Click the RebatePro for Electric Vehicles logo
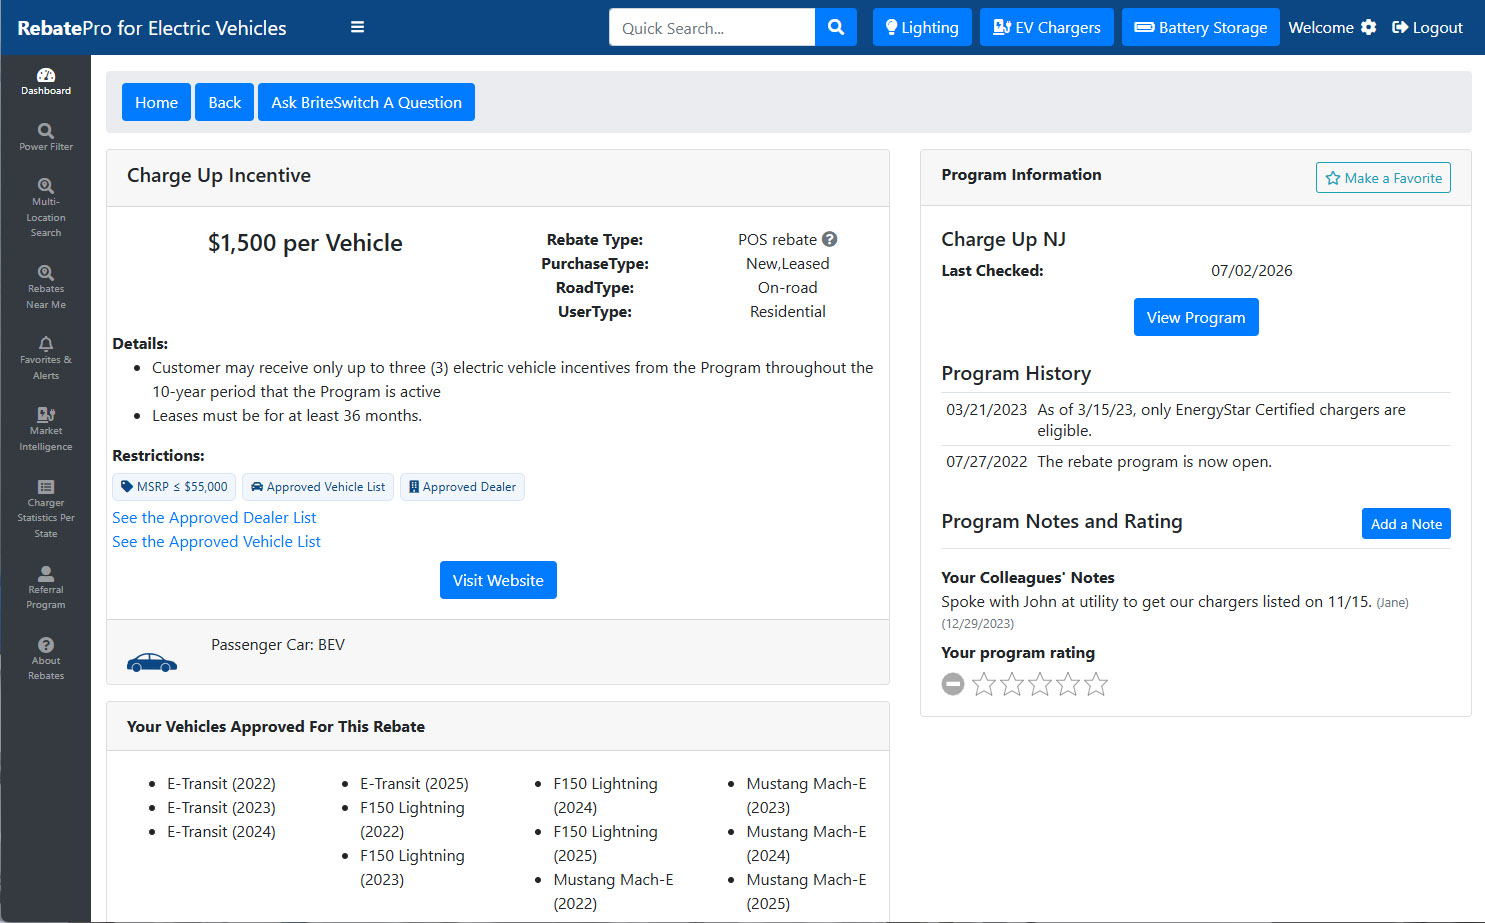 tap(152, 28)
